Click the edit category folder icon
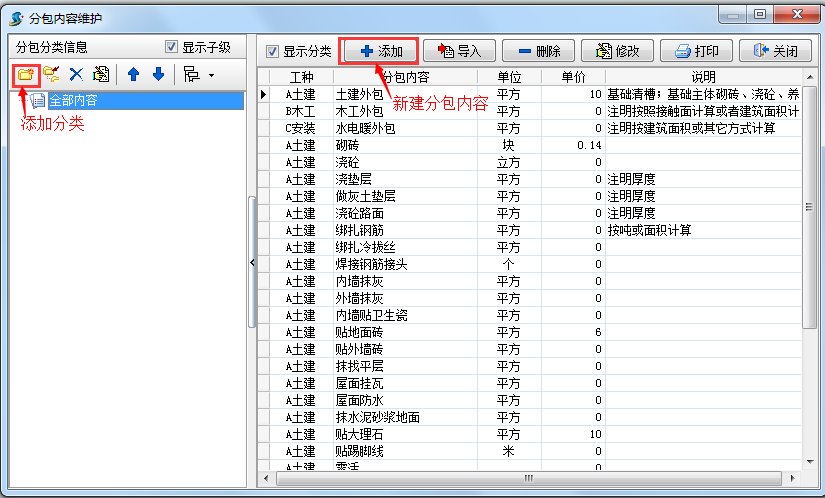 51,74
